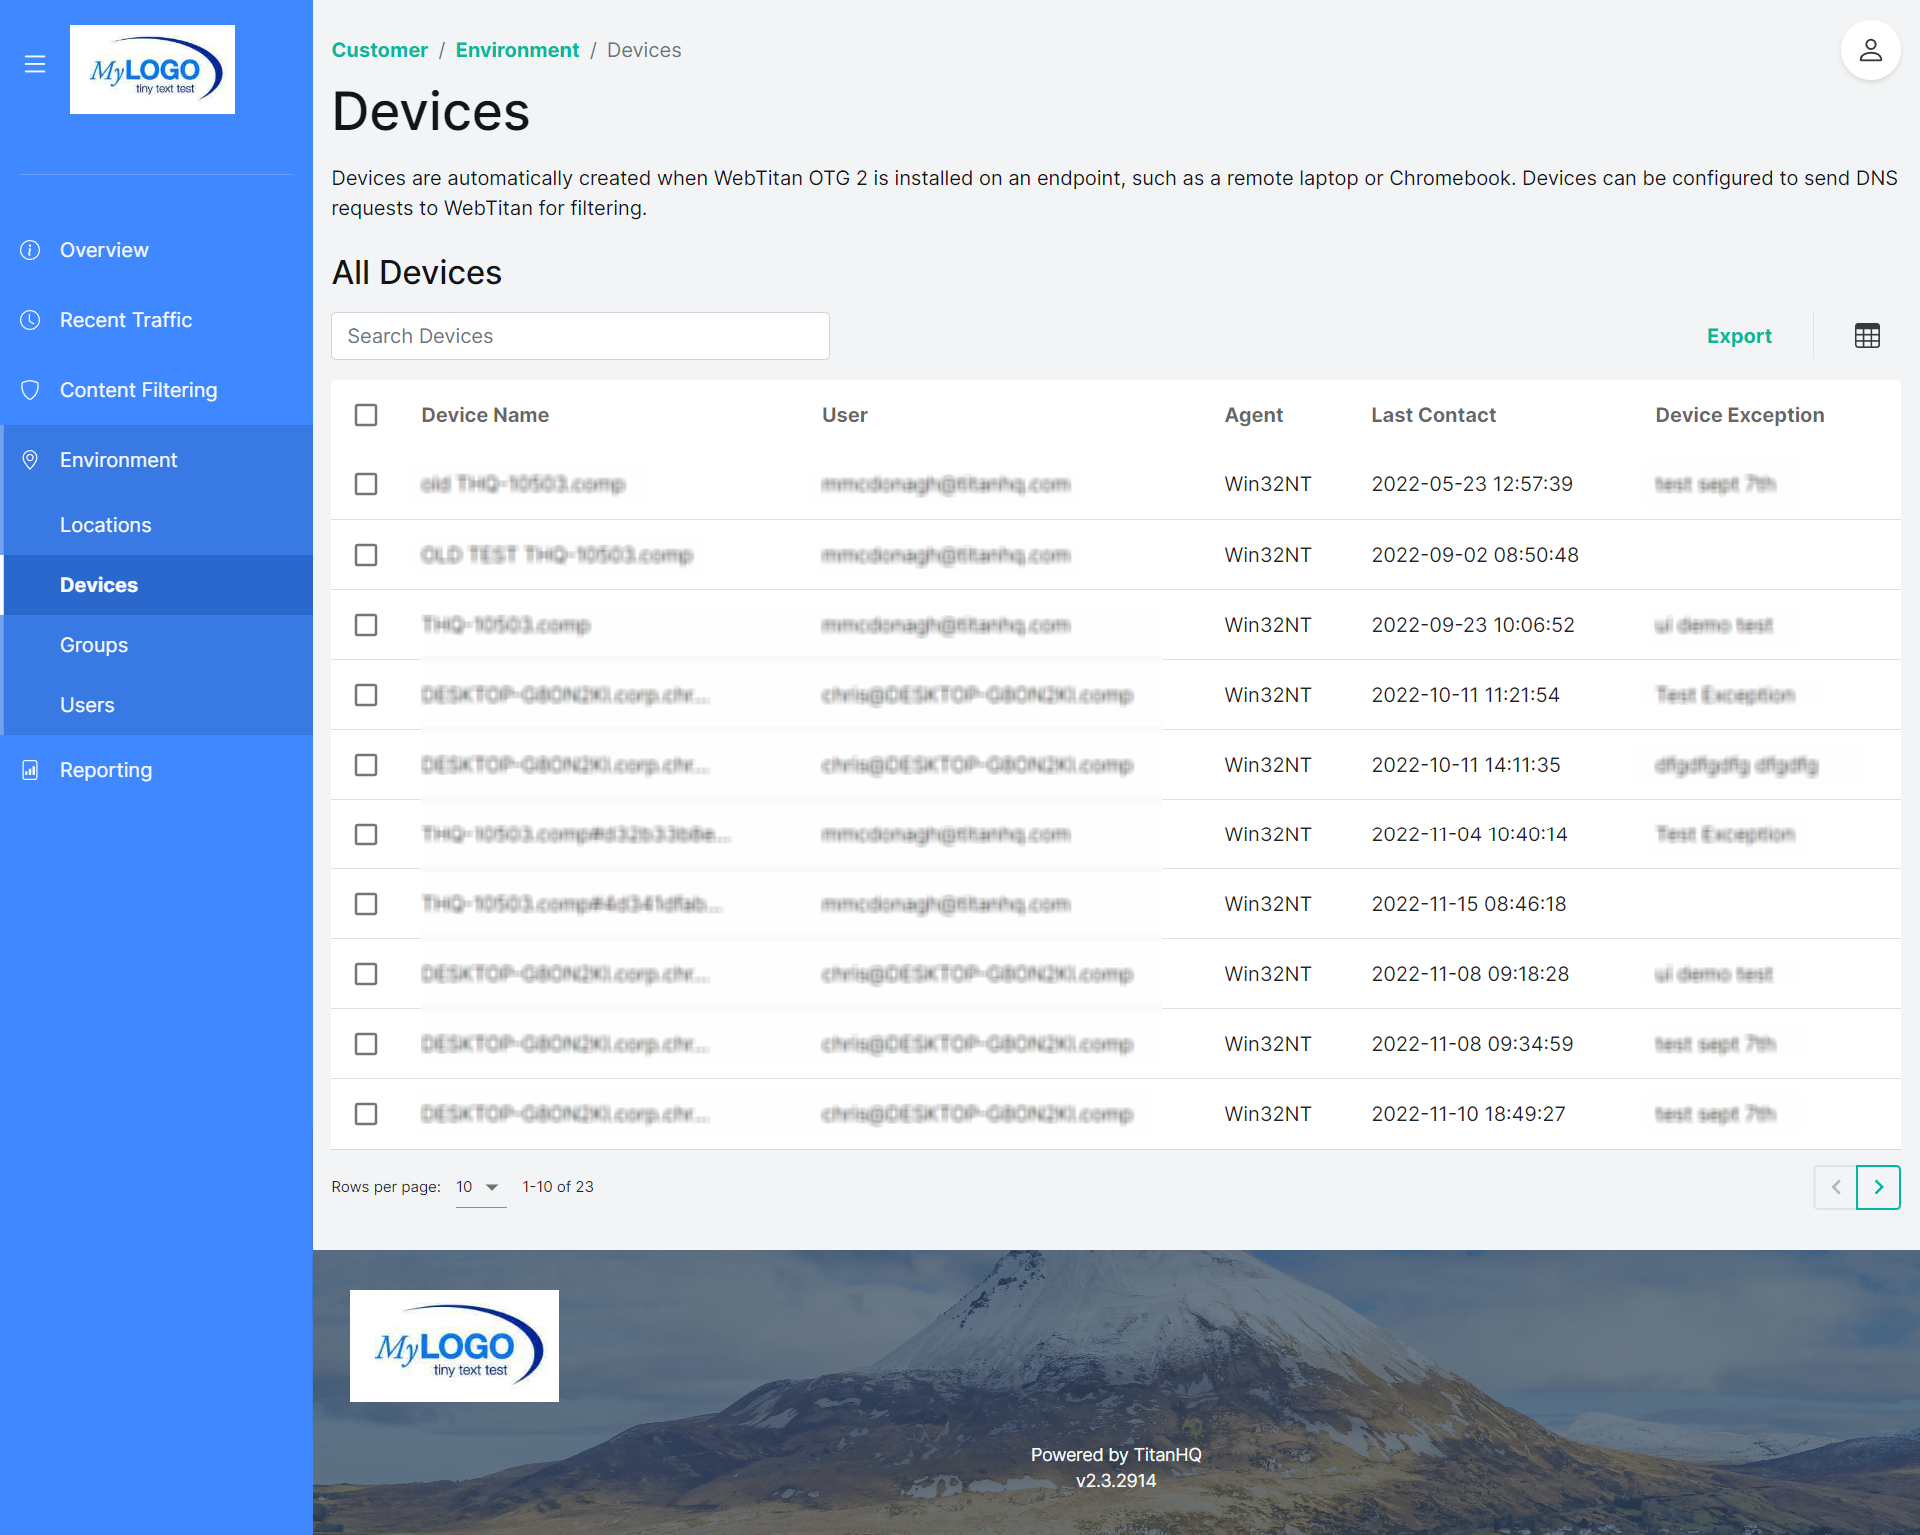Open the Rows per page dropdown
The image size is (1920, 1535).
(478, 1187)
